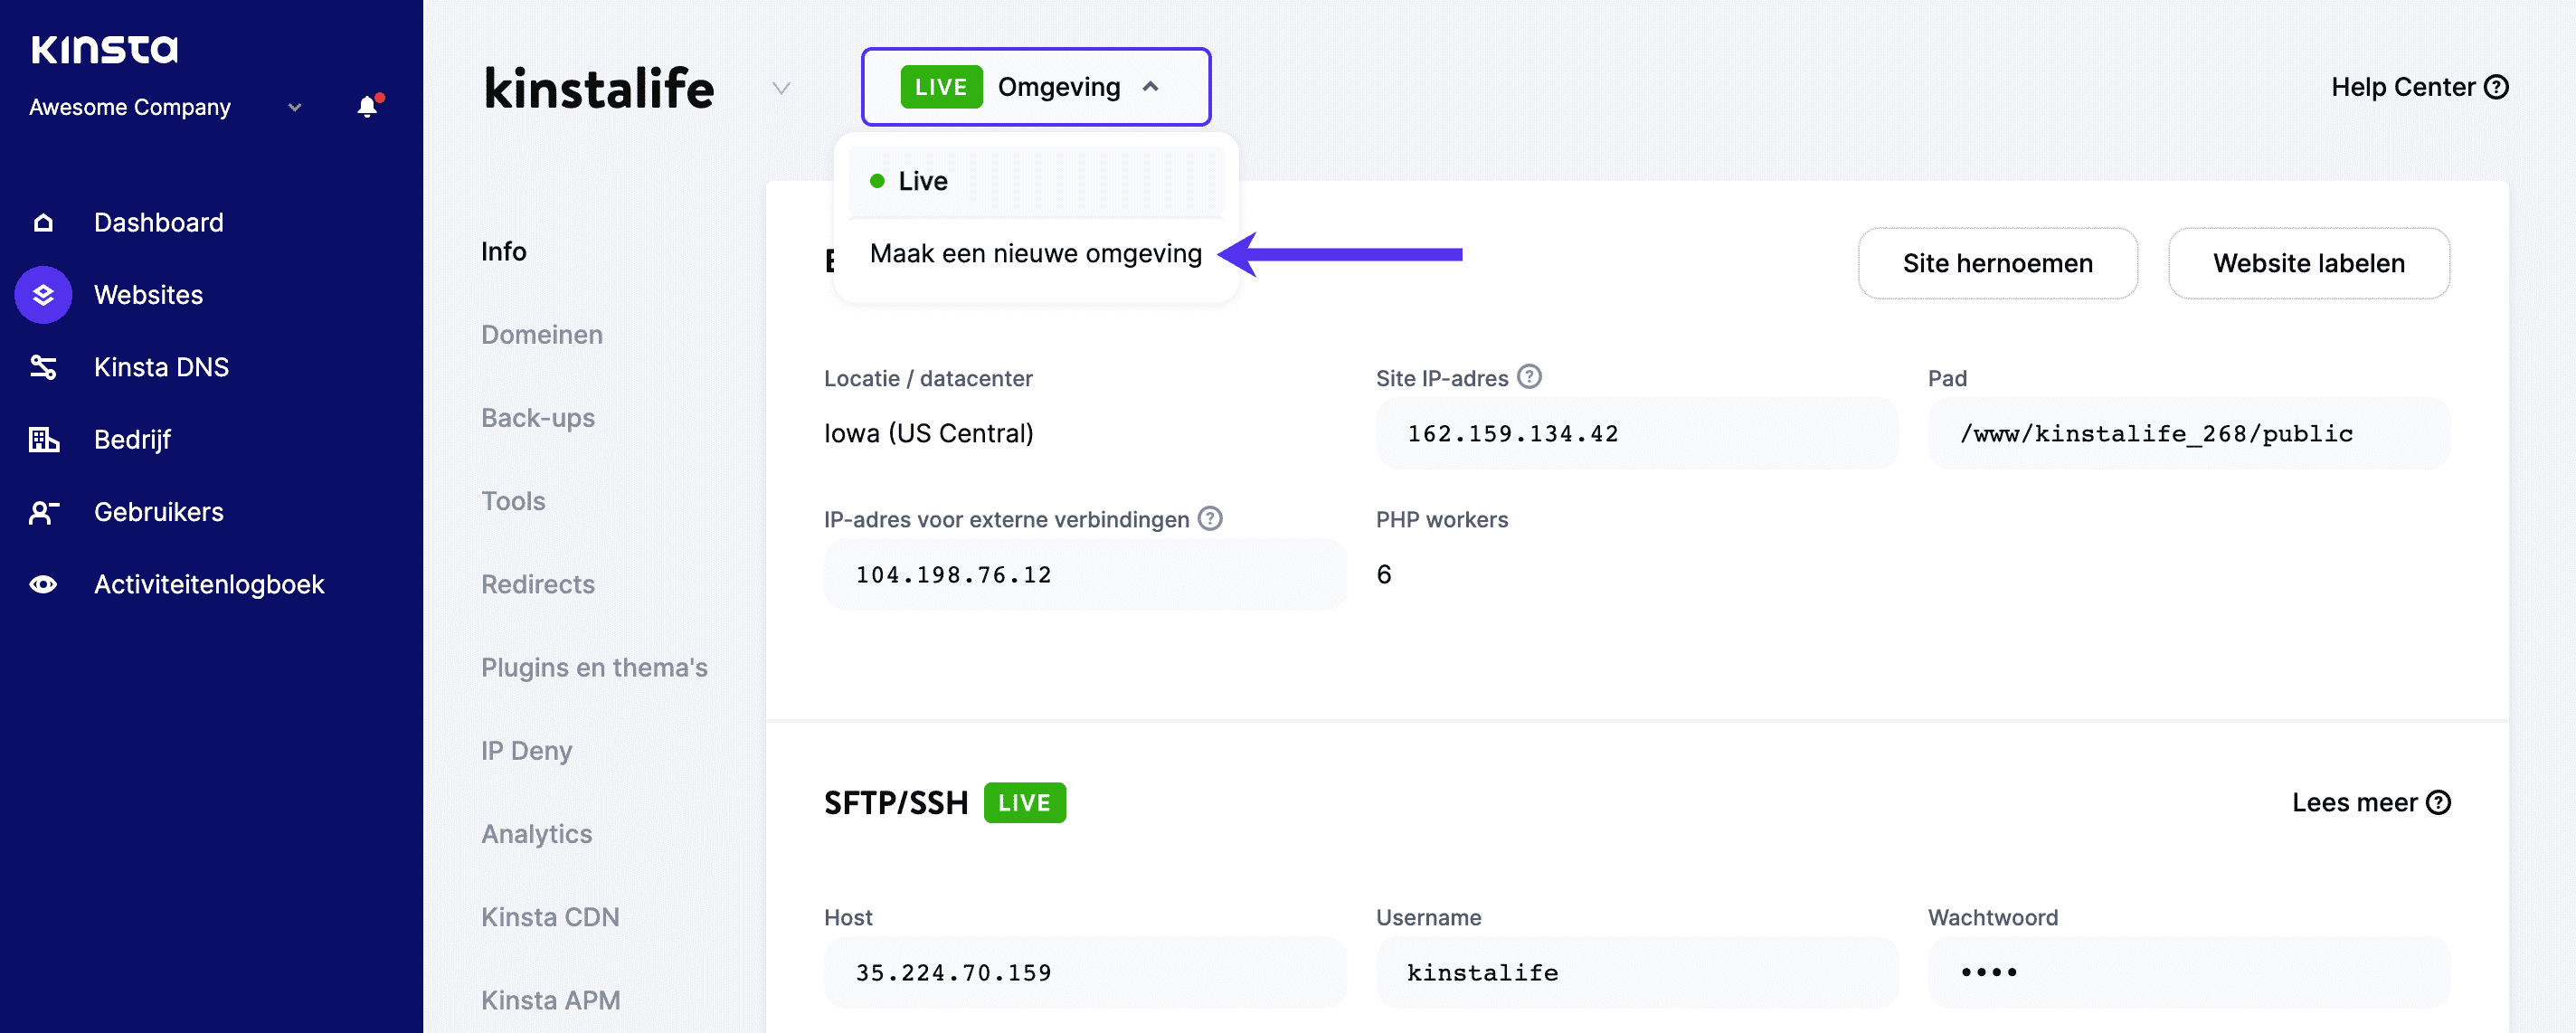Expand the Awesome Company dropdown
This screenshot has height=1033, width=2576.
coord(293,107)
